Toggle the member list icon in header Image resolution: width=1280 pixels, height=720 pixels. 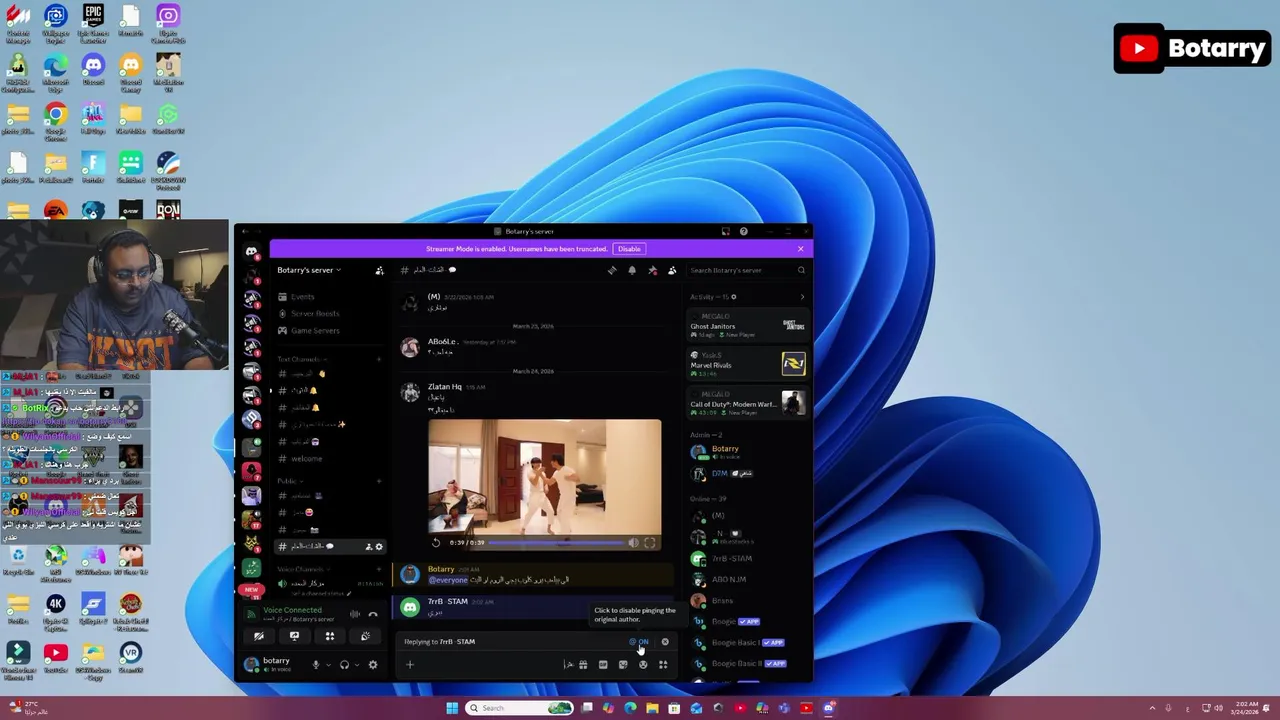point(672,270)
